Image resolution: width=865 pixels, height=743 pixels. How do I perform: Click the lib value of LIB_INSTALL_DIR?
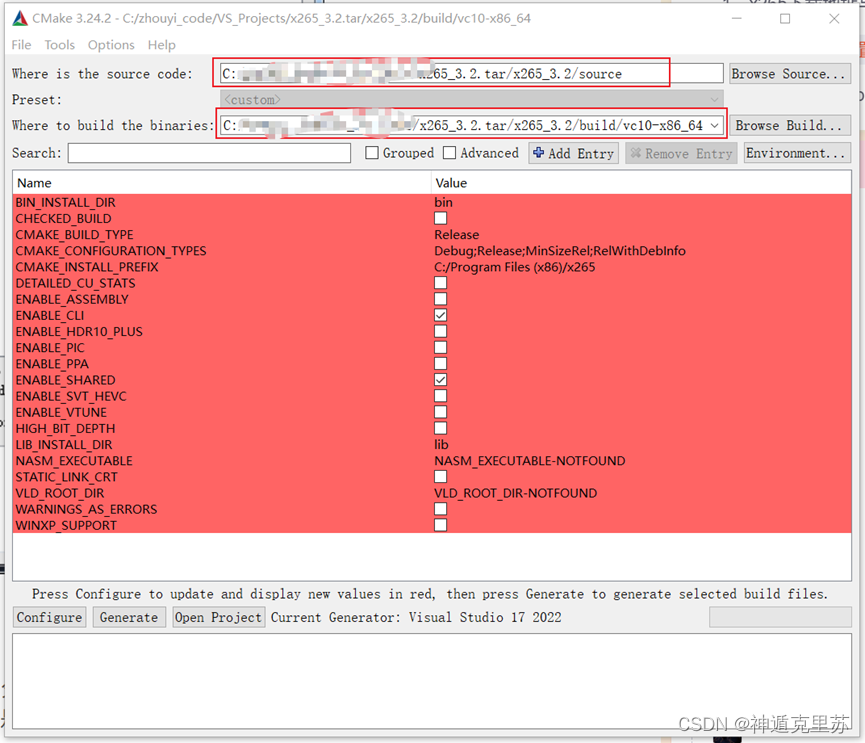pyautogui.click(x=441, y=445)
